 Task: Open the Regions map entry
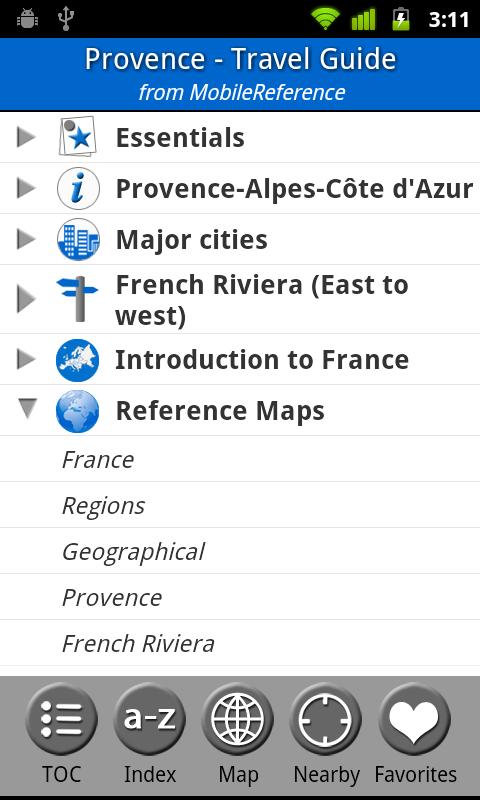240,505
